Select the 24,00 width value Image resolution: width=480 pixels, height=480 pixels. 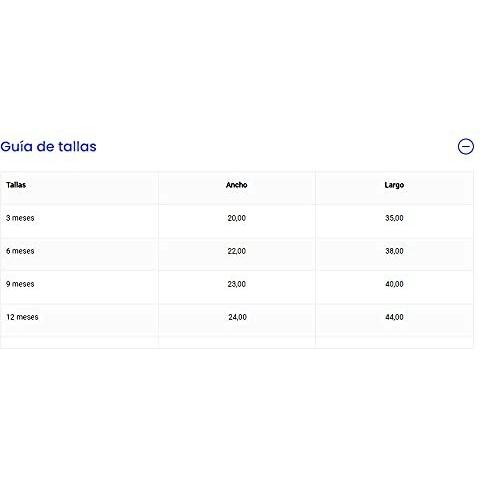point(238,317)
